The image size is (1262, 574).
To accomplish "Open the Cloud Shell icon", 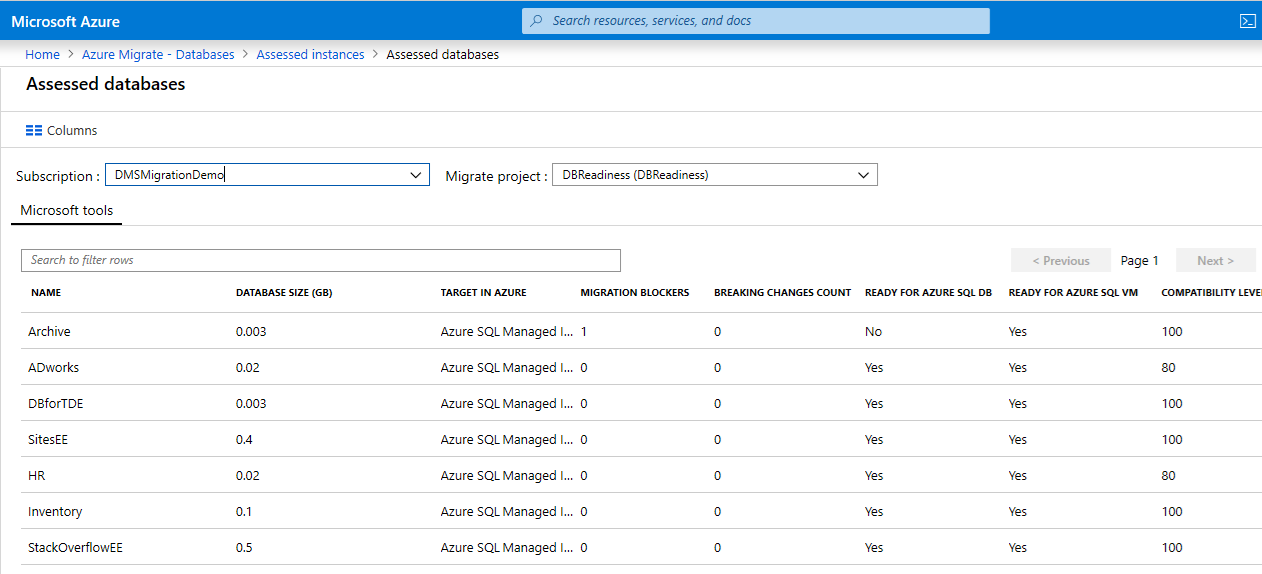I will (x=1247, y=21).
